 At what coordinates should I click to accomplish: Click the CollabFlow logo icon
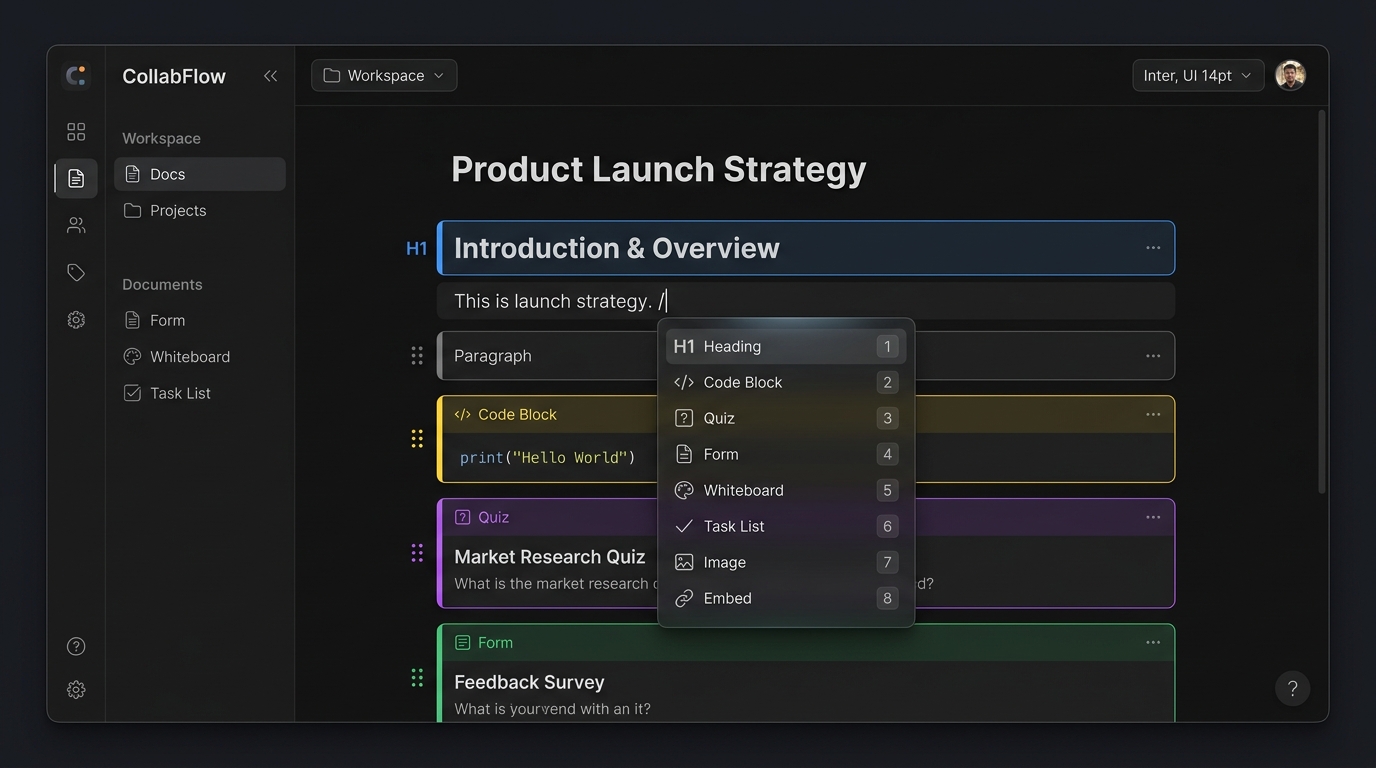pos(76,76)
